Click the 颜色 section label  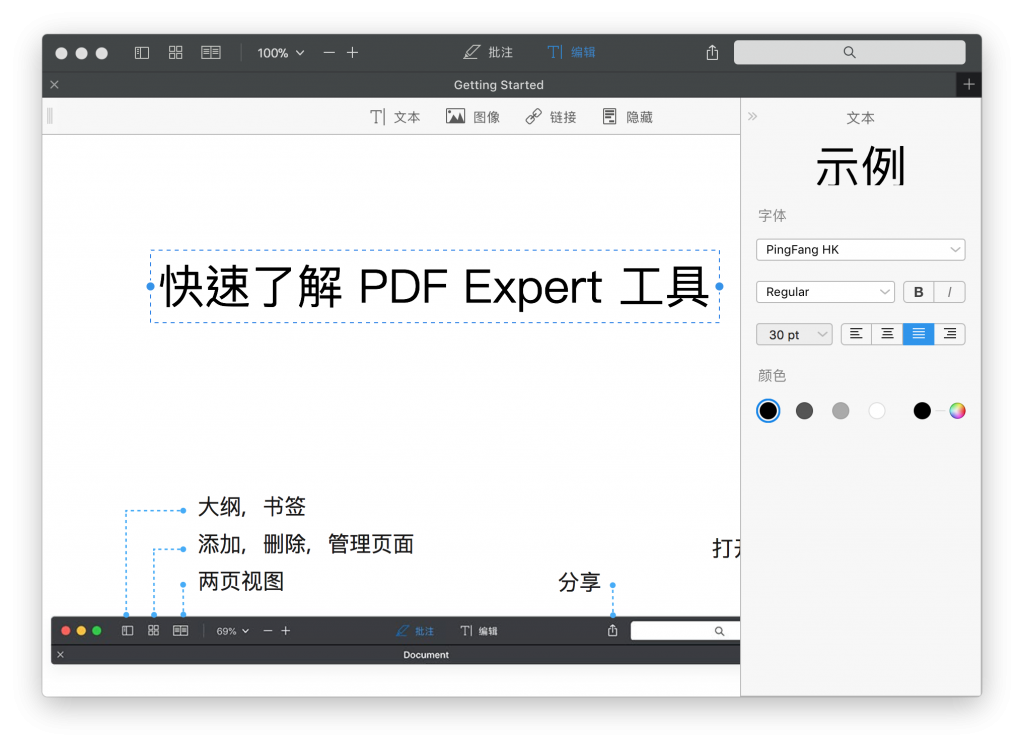772,375
